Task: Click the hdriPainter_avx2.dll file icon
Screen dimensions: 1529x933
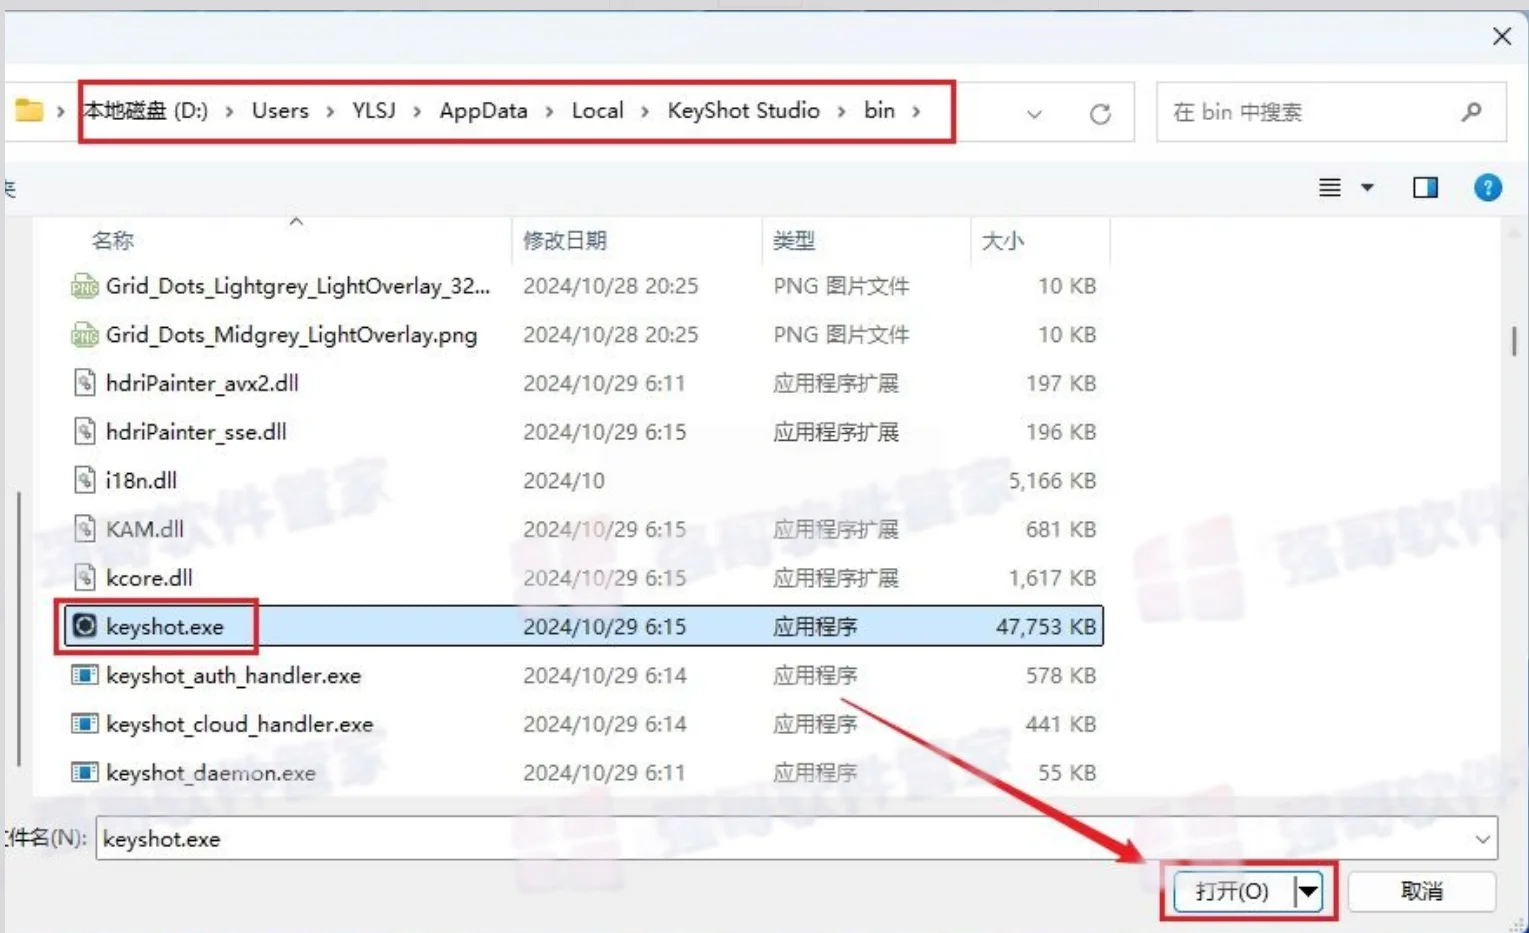Action: click(85, 382)
